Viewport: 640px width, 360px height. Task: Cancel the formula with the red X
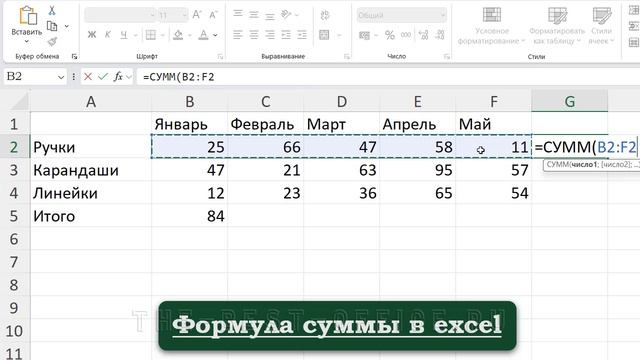tap(88, 76)
